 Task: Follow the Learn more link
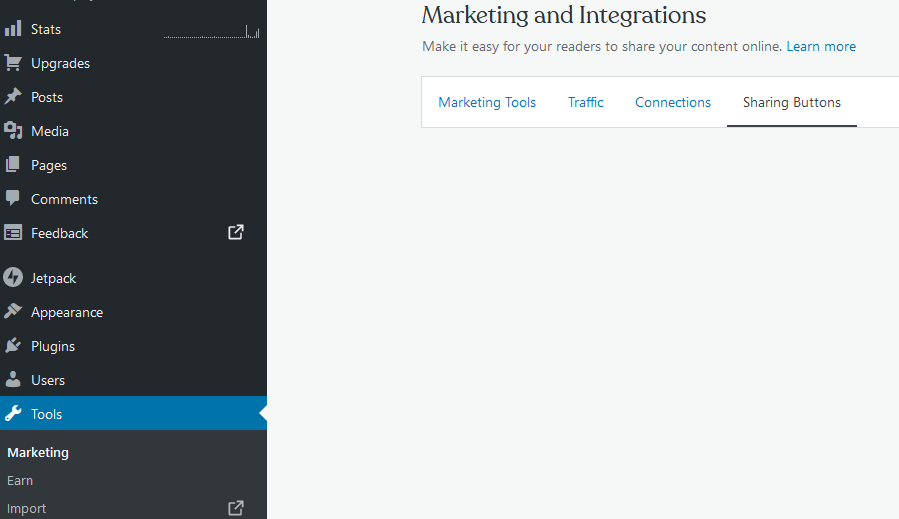tap(821, 46)
